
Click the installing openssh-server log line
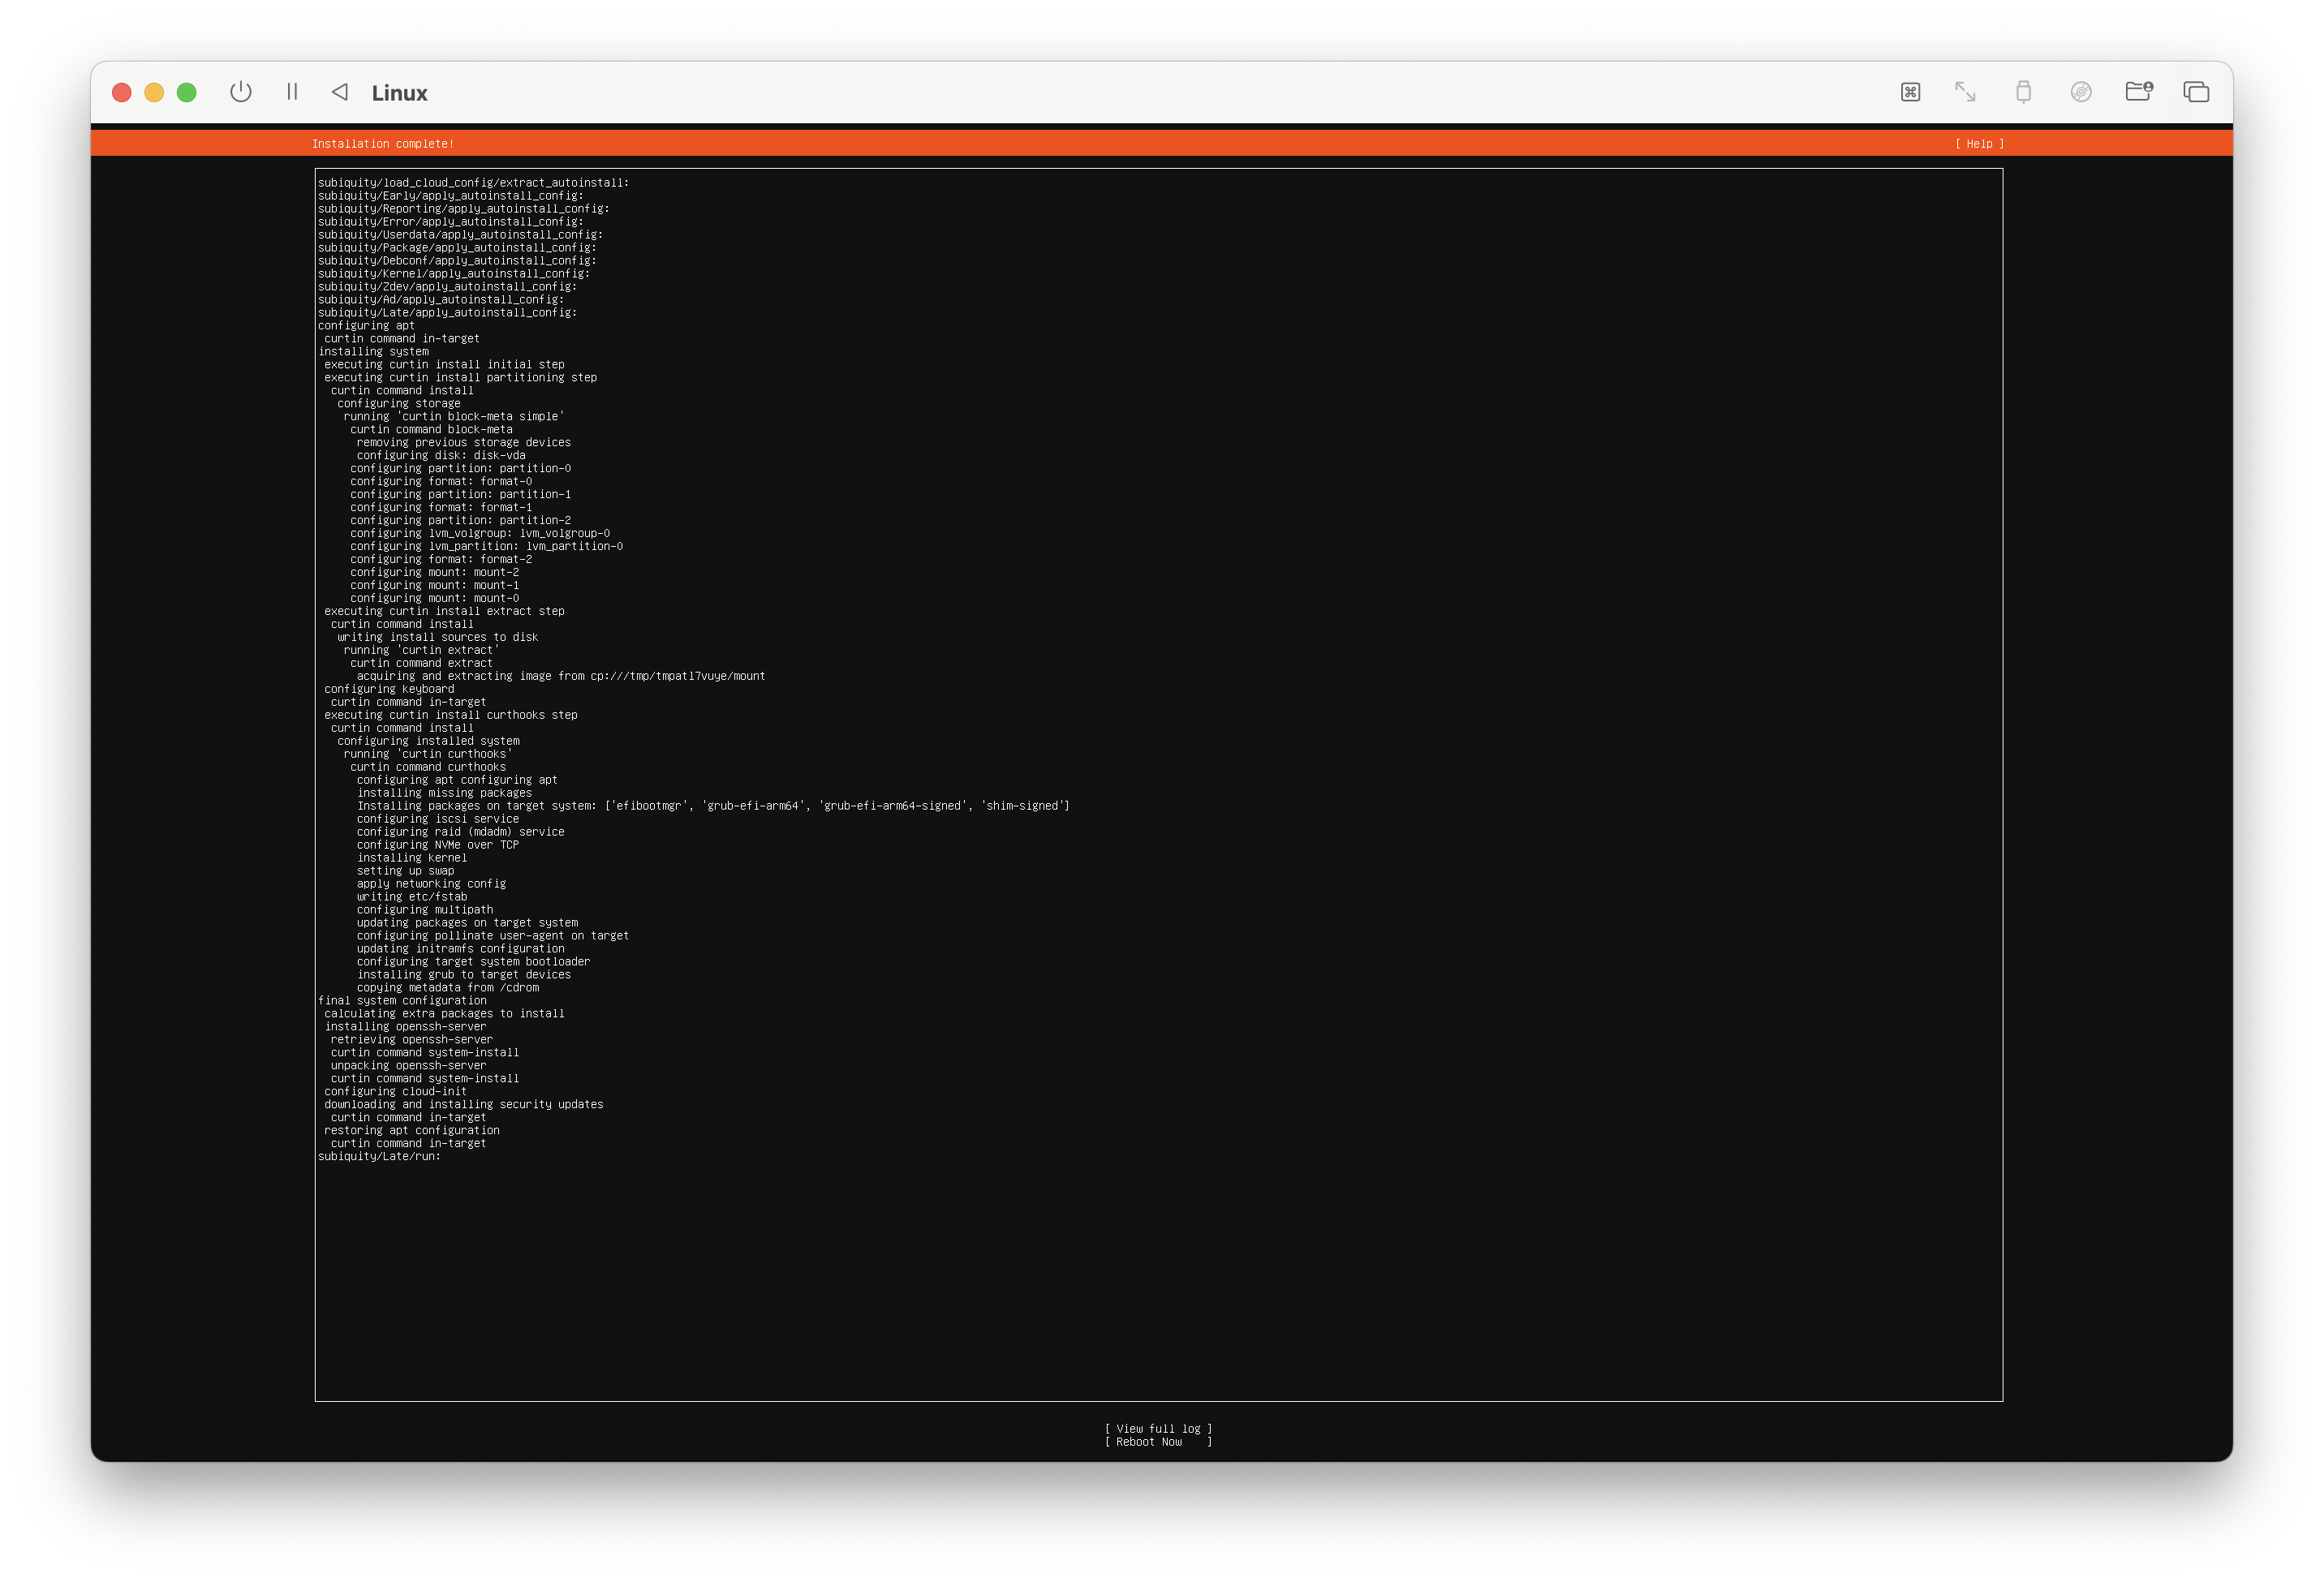coord(405,1026)
